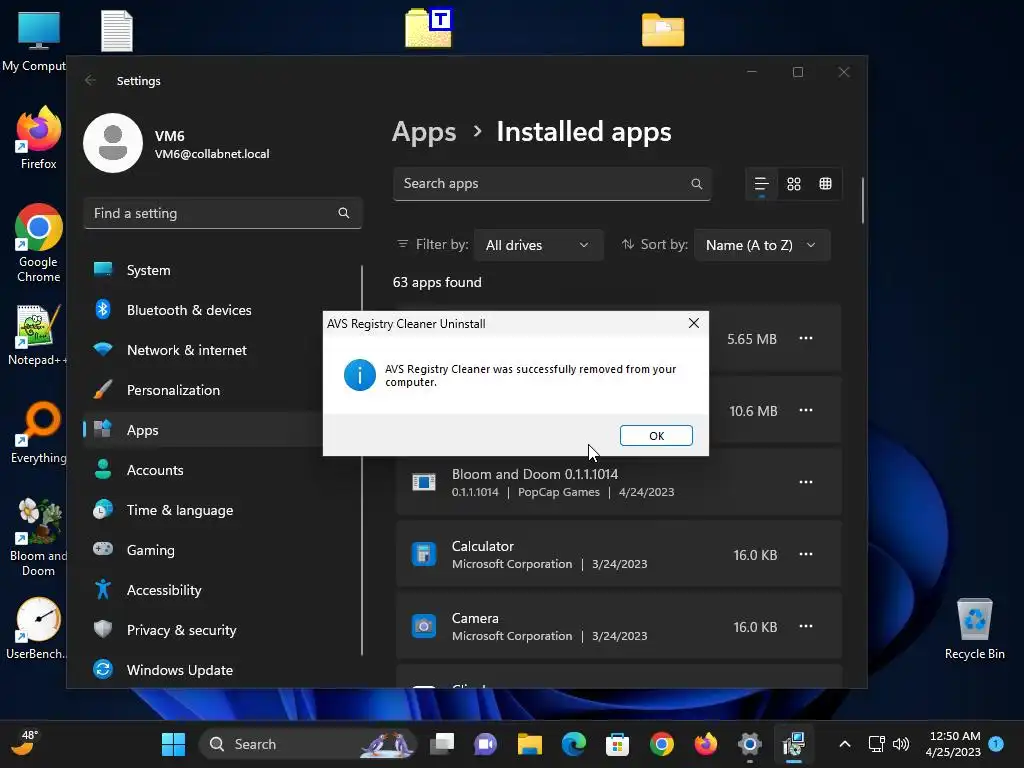1024x768 pixels.
Task: Select the UserBenchmark desktop shortcut
Action: (38, 628)
